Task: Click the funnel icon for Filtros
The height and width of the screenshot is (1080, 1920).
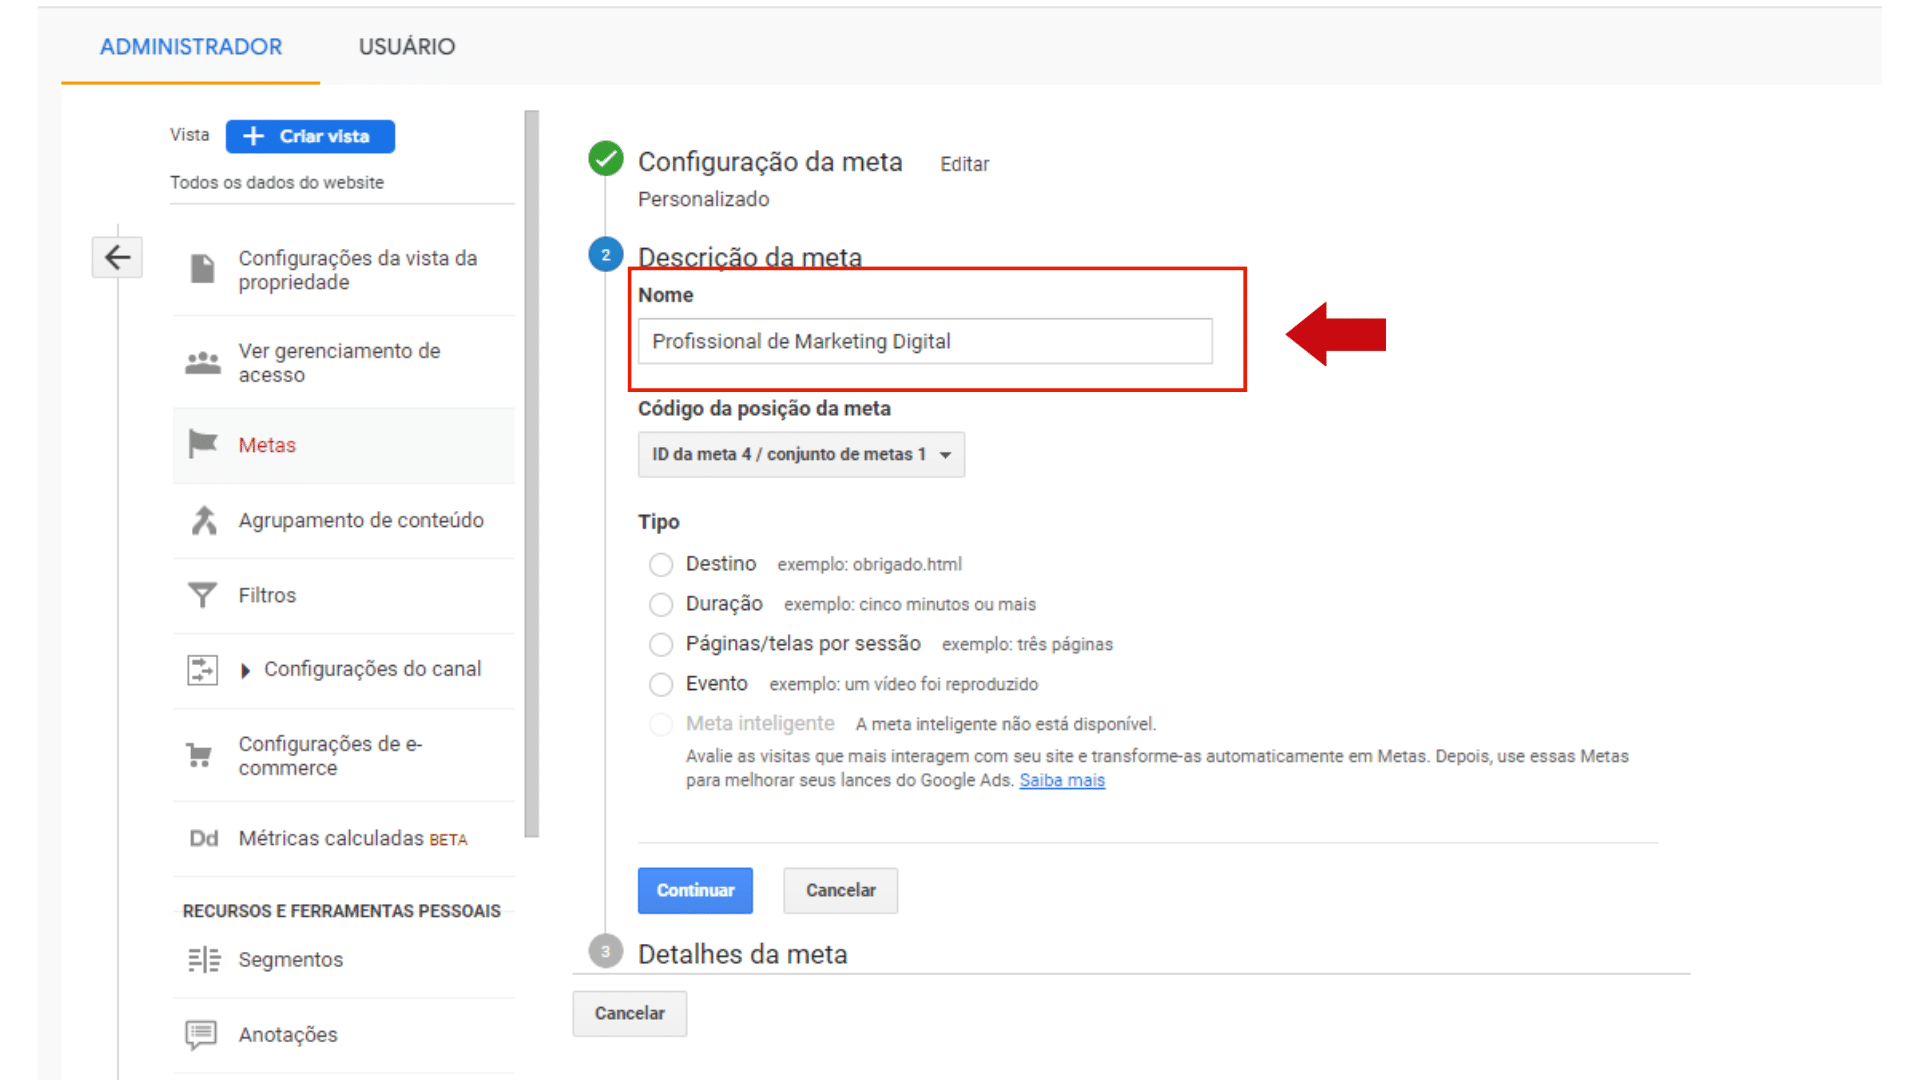Action: coord(202,595)
